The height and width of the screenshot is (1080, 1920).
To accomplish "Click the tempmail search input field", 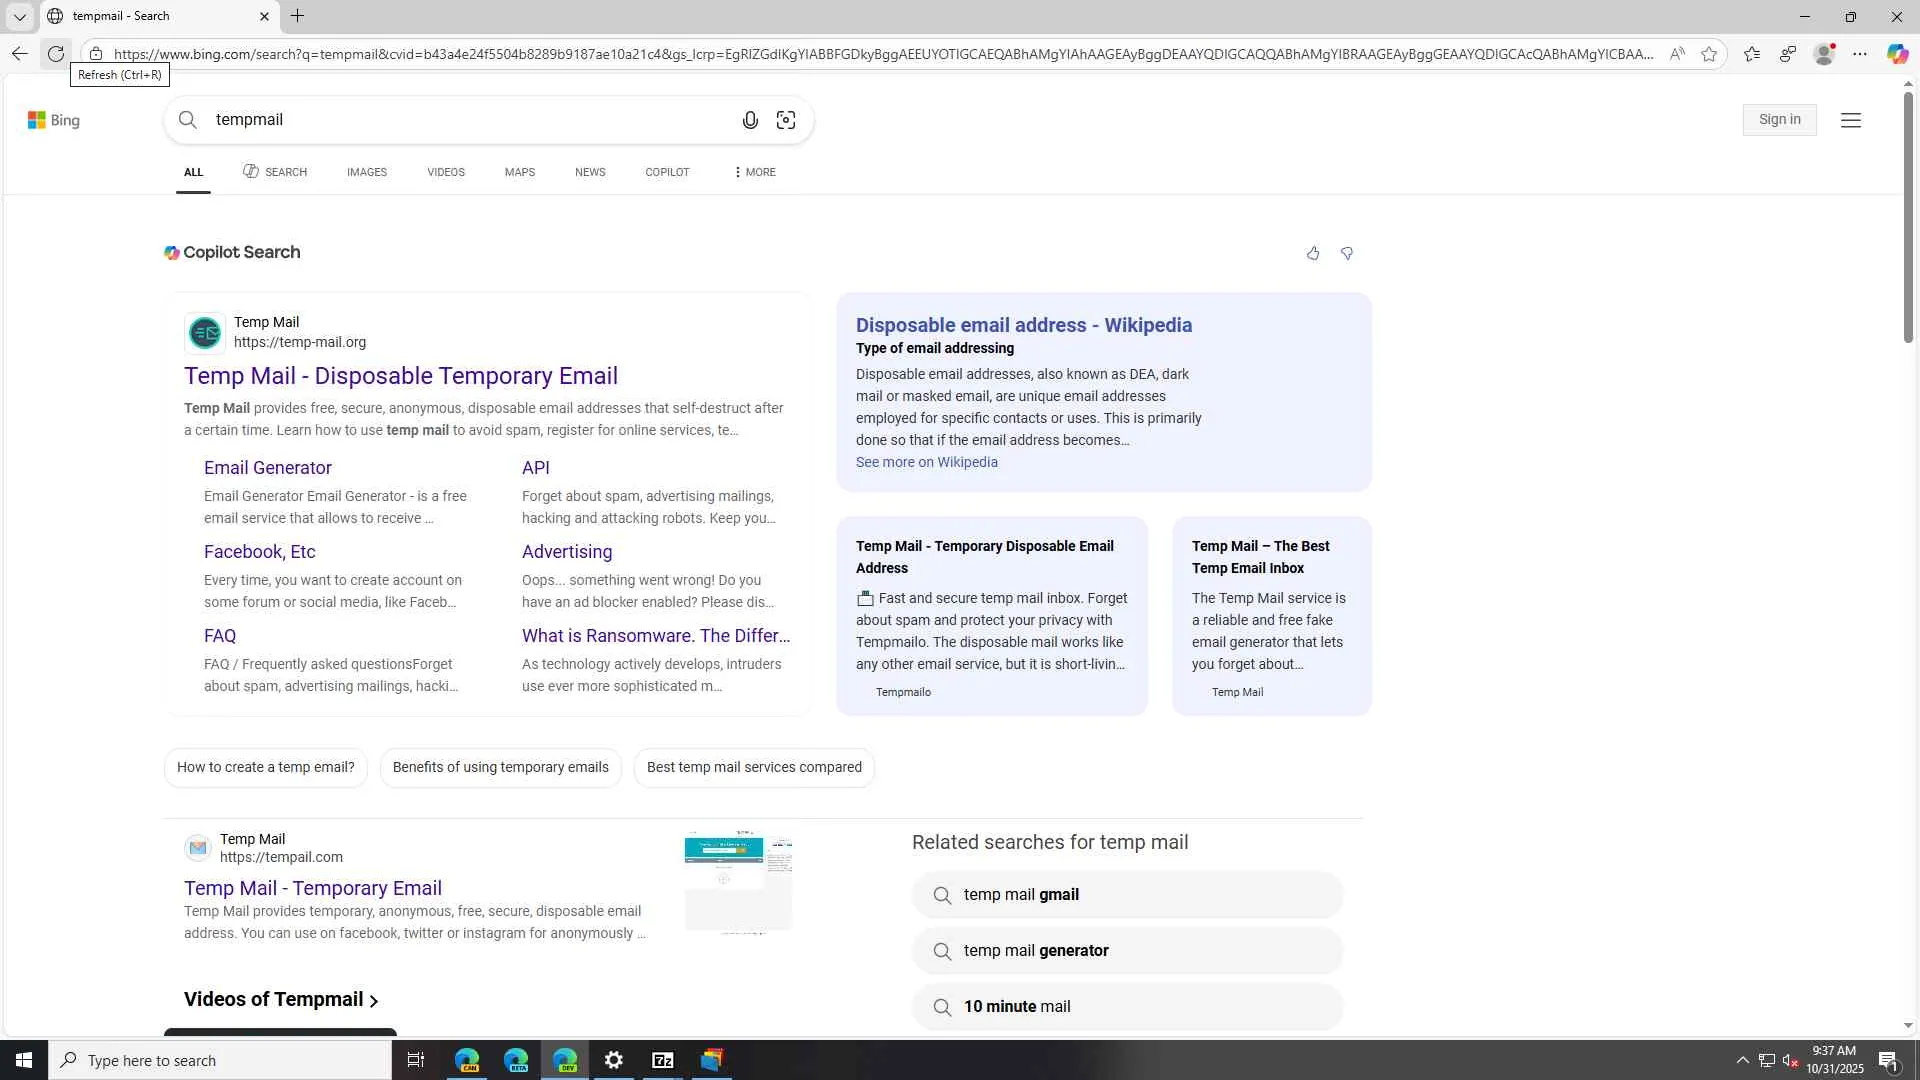I will [460, 120].
